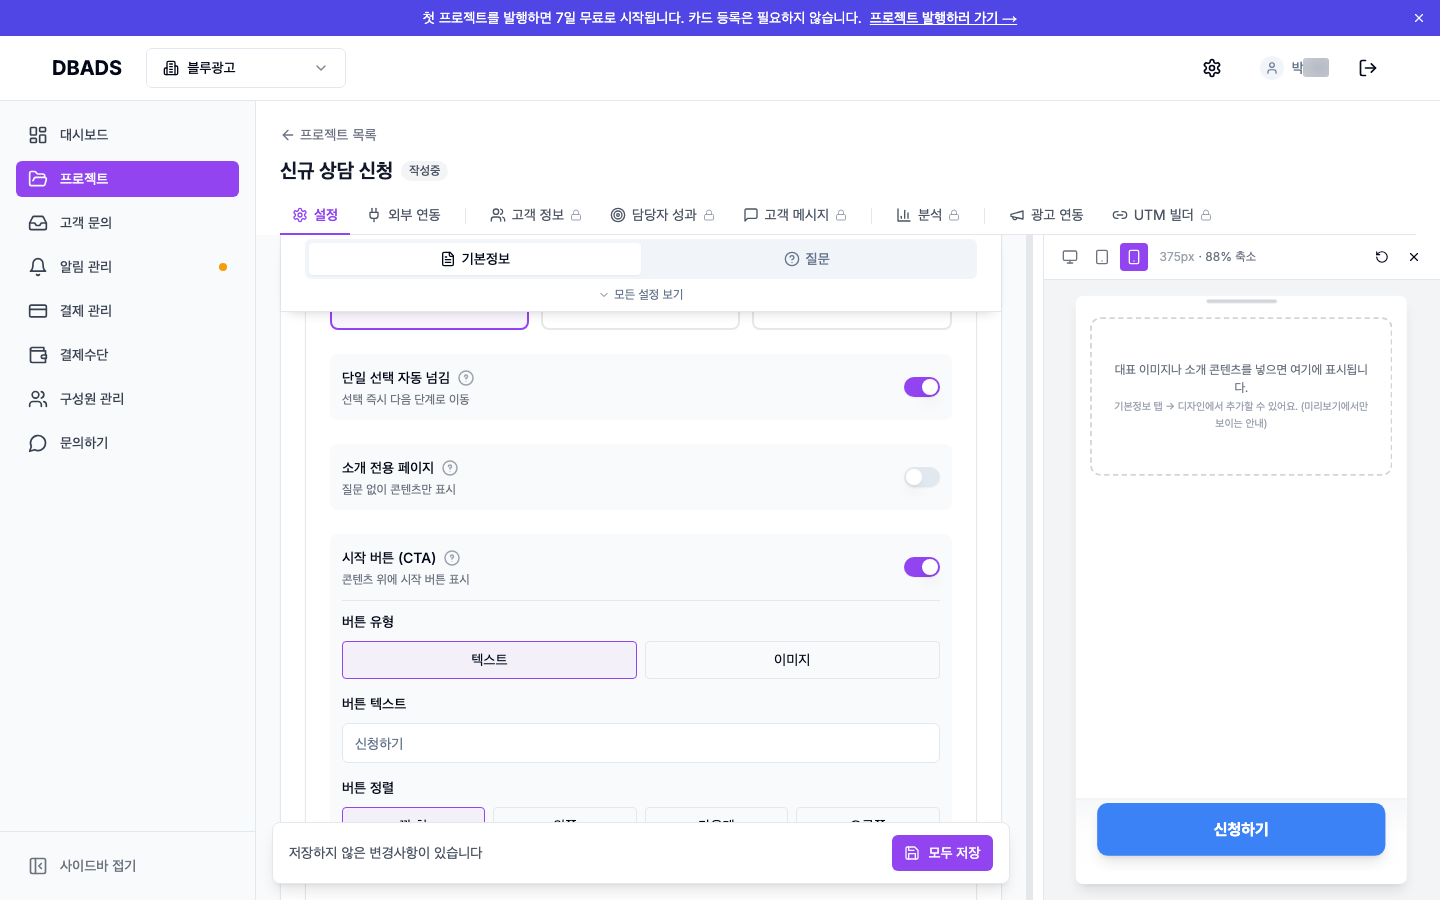Open the settings gear icon in header

pyautogui.click(x=1212, y=68)
